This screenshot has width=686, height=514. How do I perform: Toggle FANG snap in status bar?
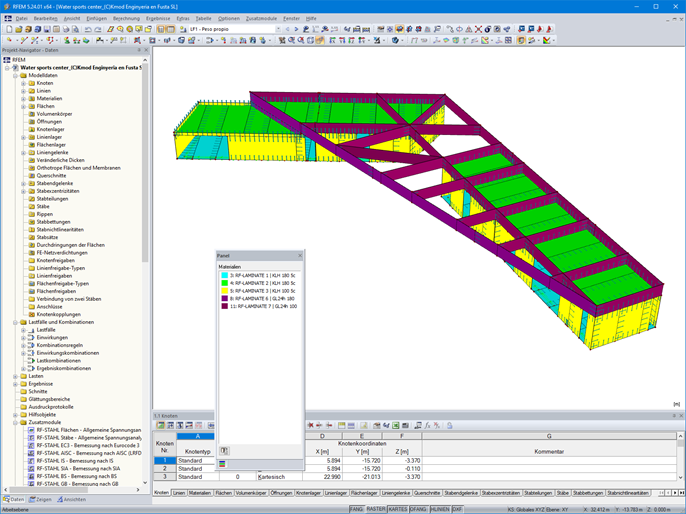[x=356, y=510]
